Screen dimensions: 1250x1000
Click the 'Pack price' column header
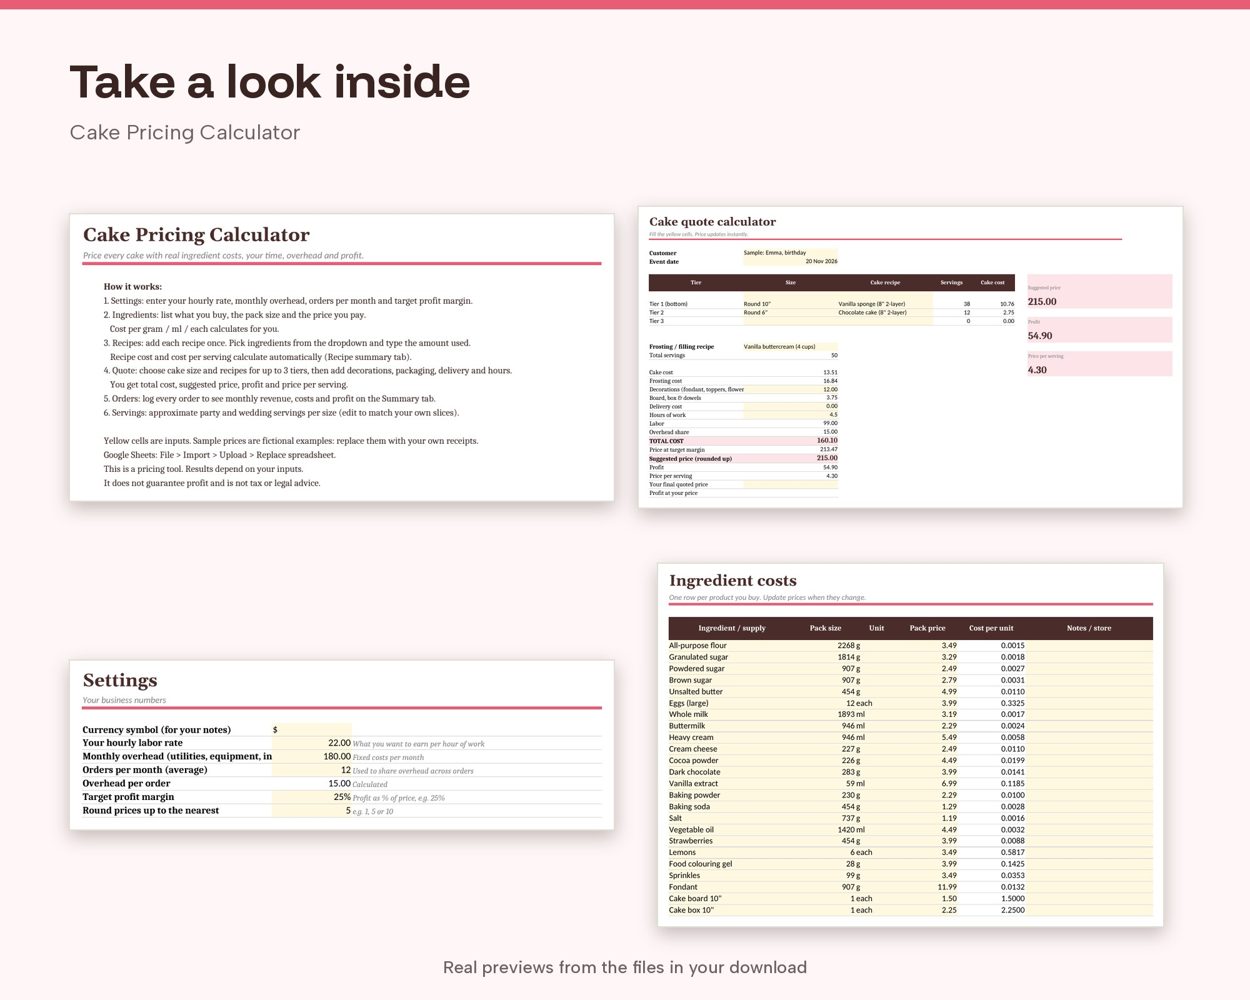coord(927,628)
